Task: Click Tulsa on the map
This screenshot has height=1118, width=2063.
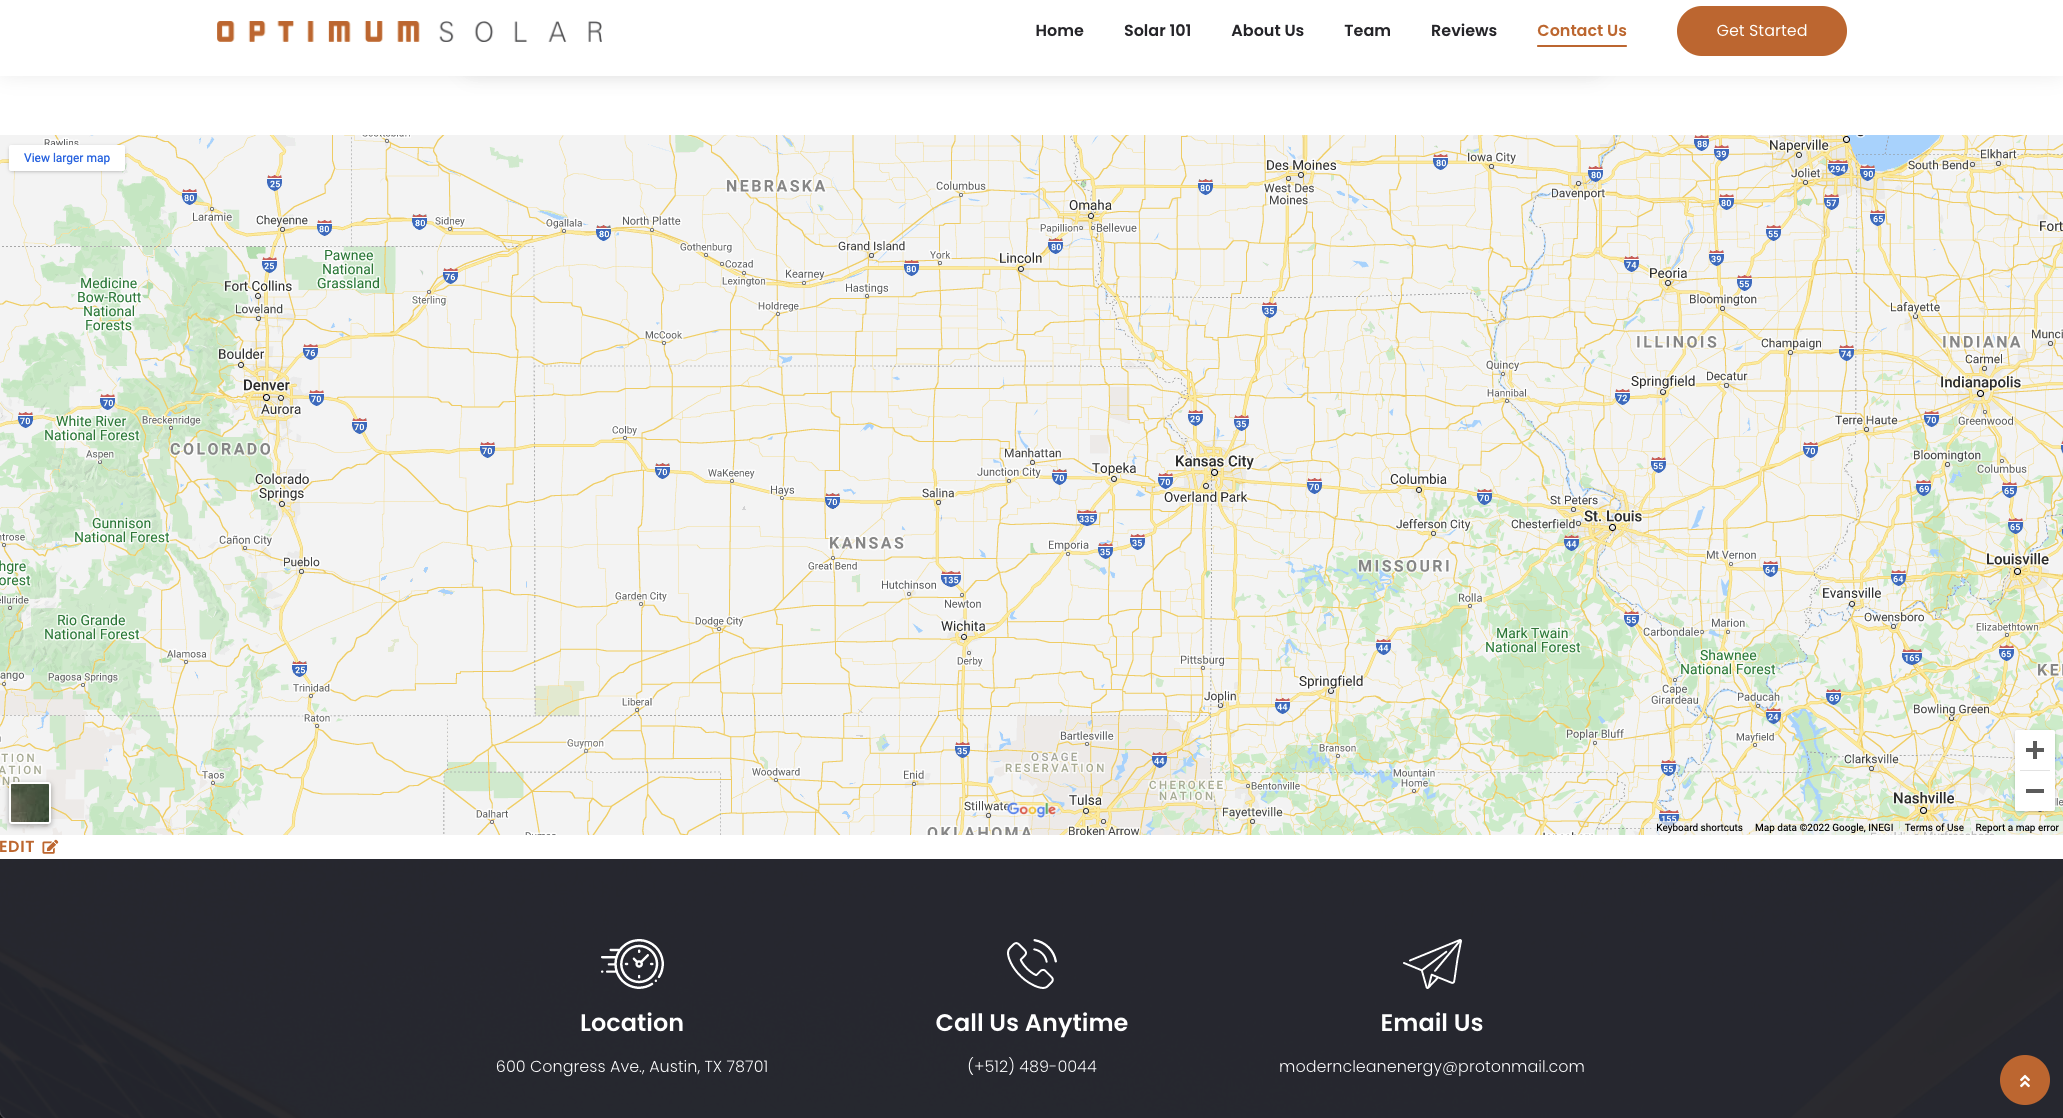Action: point(1085,801)
